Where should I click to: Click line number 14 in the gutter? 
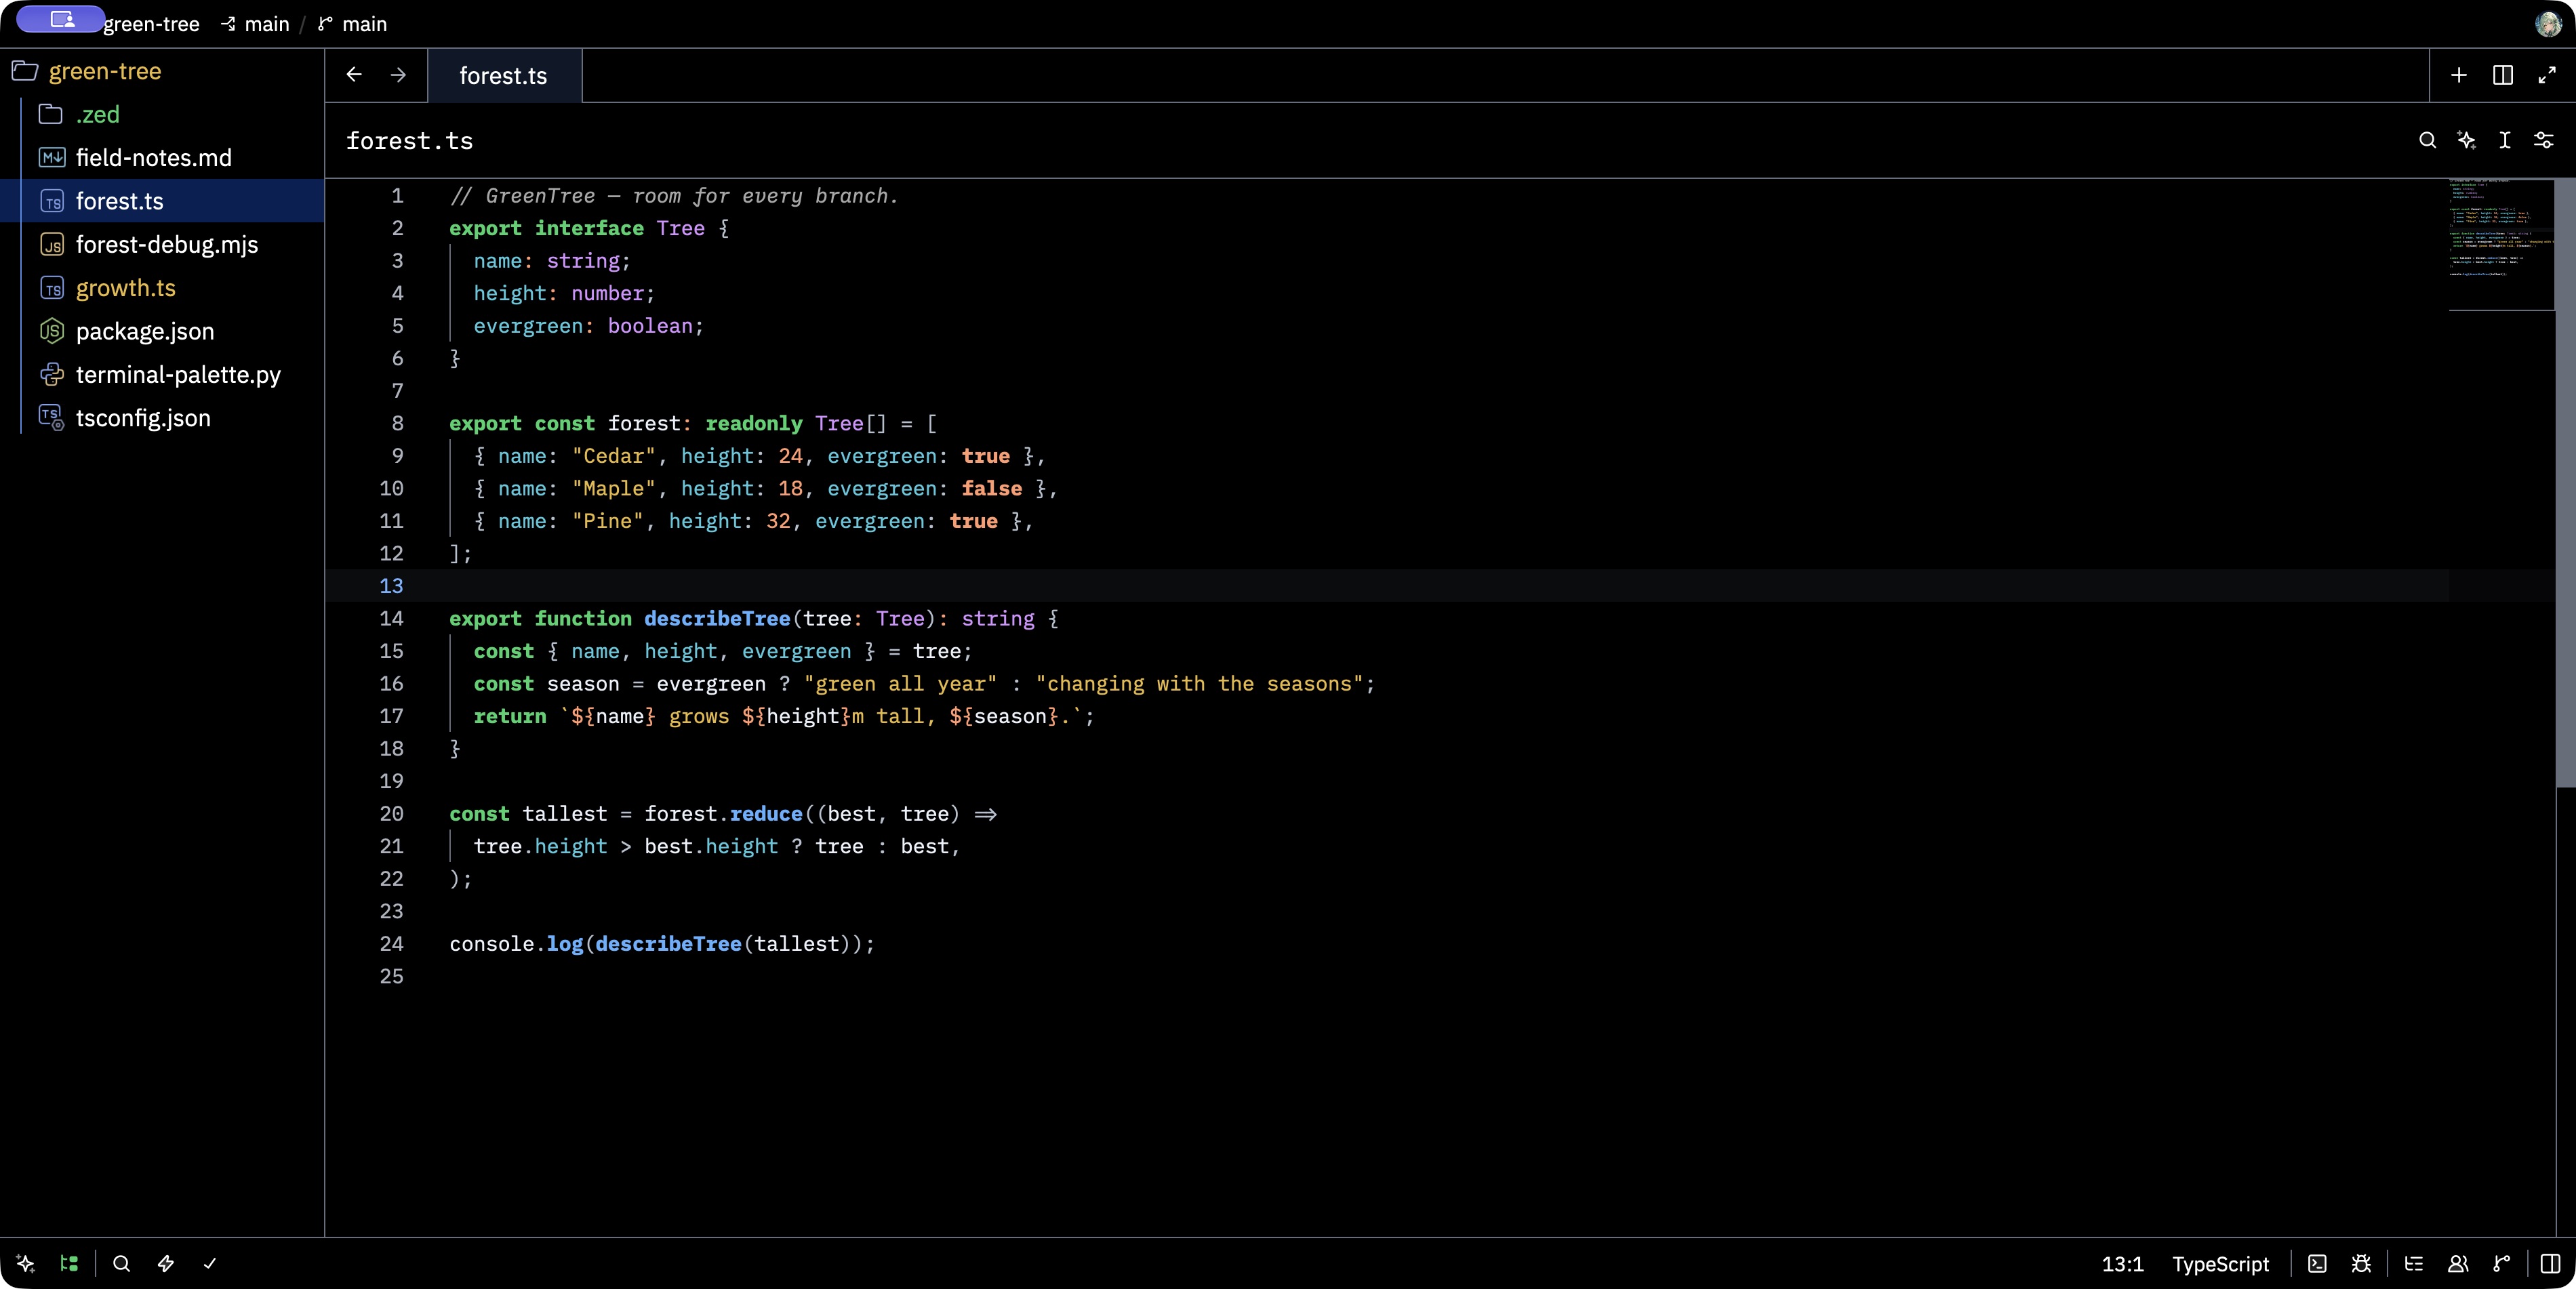tap(391, 619)
